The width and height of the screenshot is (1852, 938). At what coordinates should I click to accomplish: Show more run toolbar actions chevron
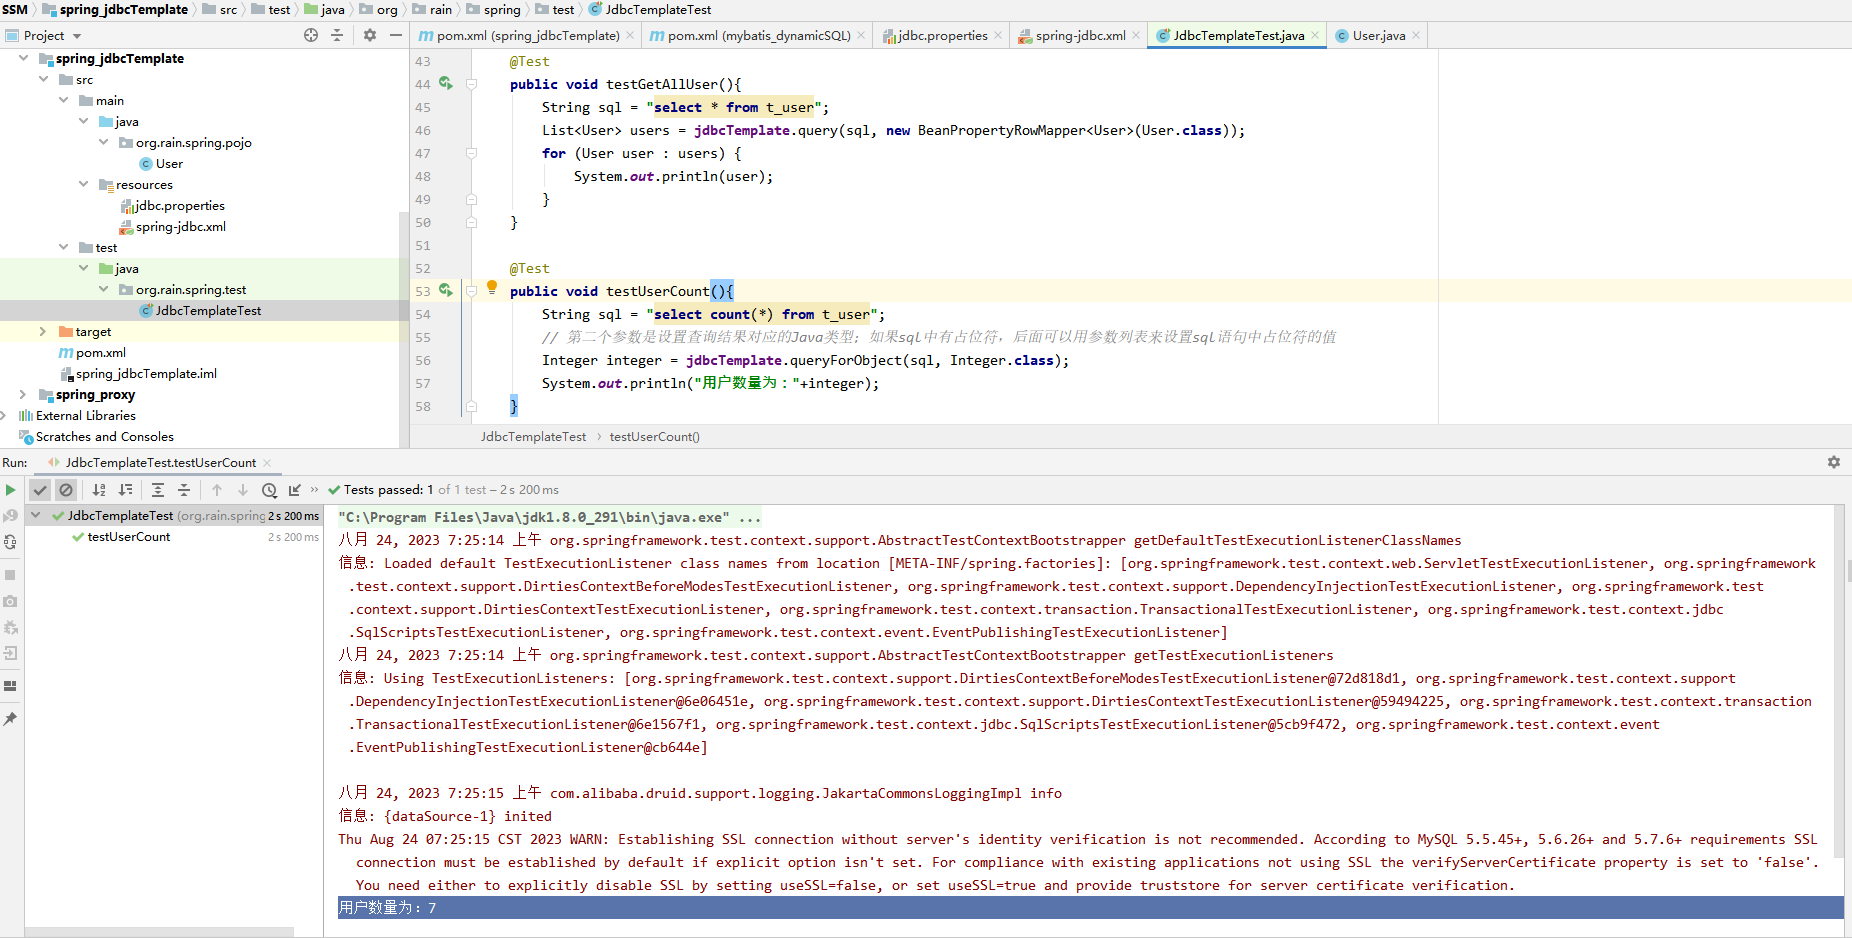coord(314,490)
